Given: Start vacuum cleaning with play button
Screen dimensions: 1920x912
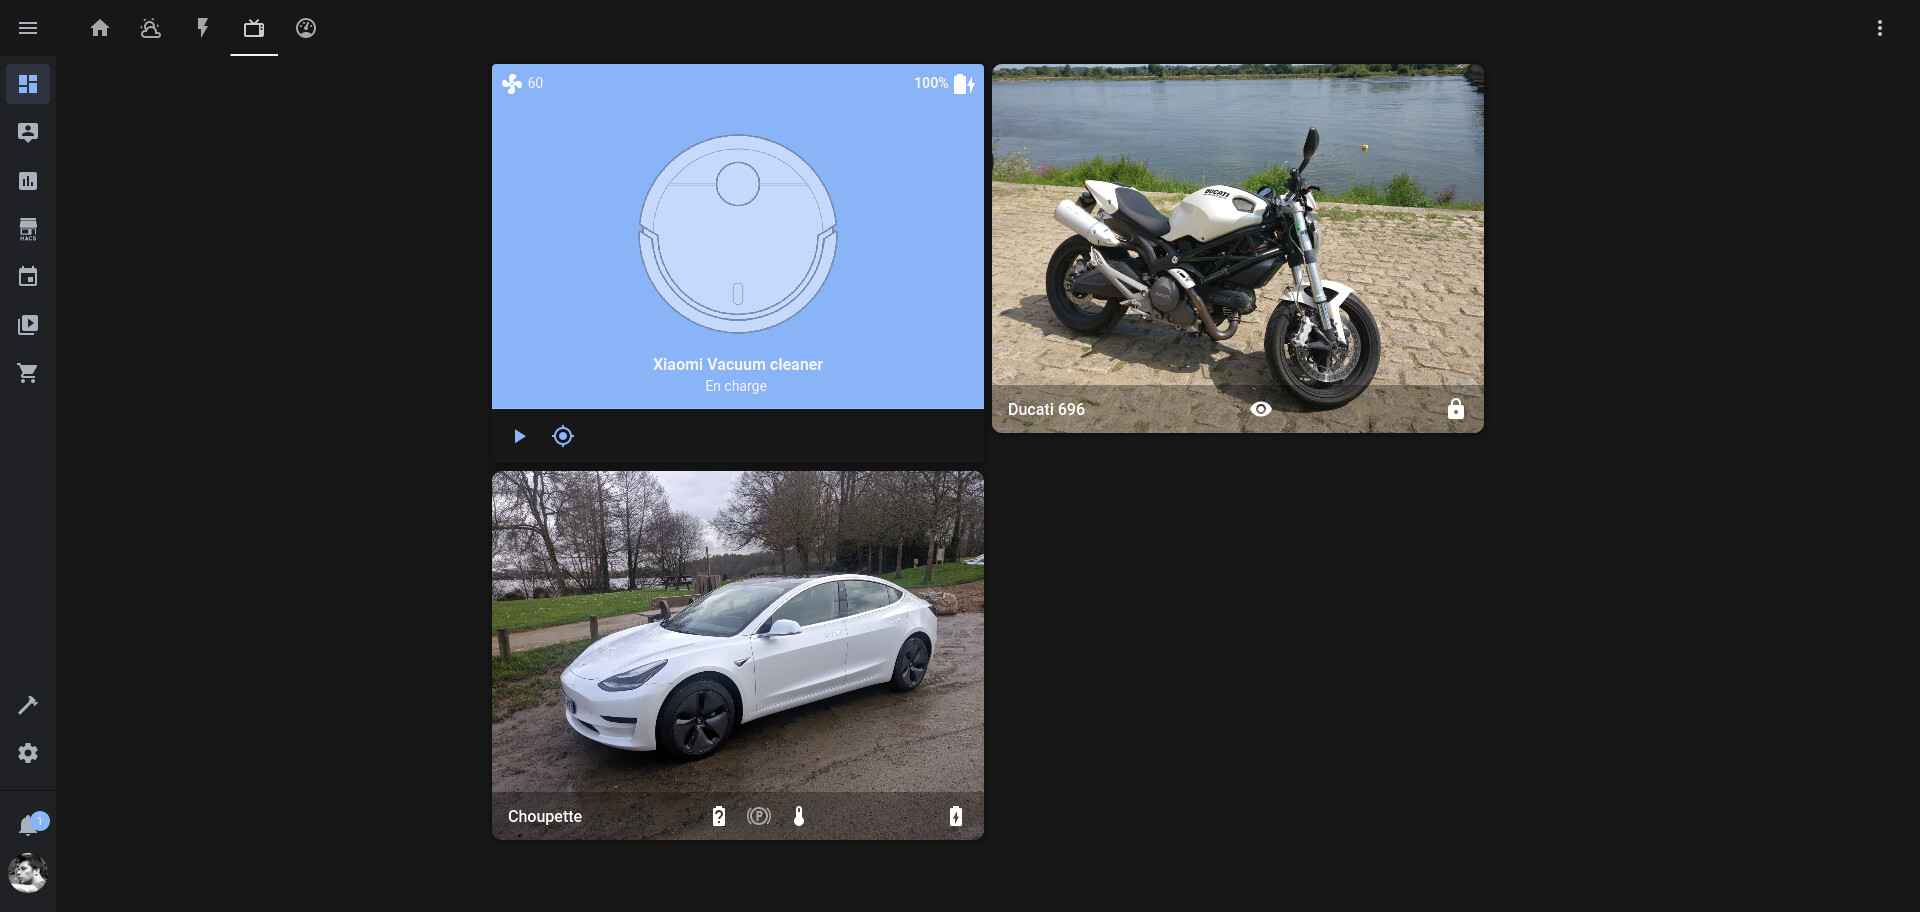Looking at the screenshot, I should pos(520,436).
